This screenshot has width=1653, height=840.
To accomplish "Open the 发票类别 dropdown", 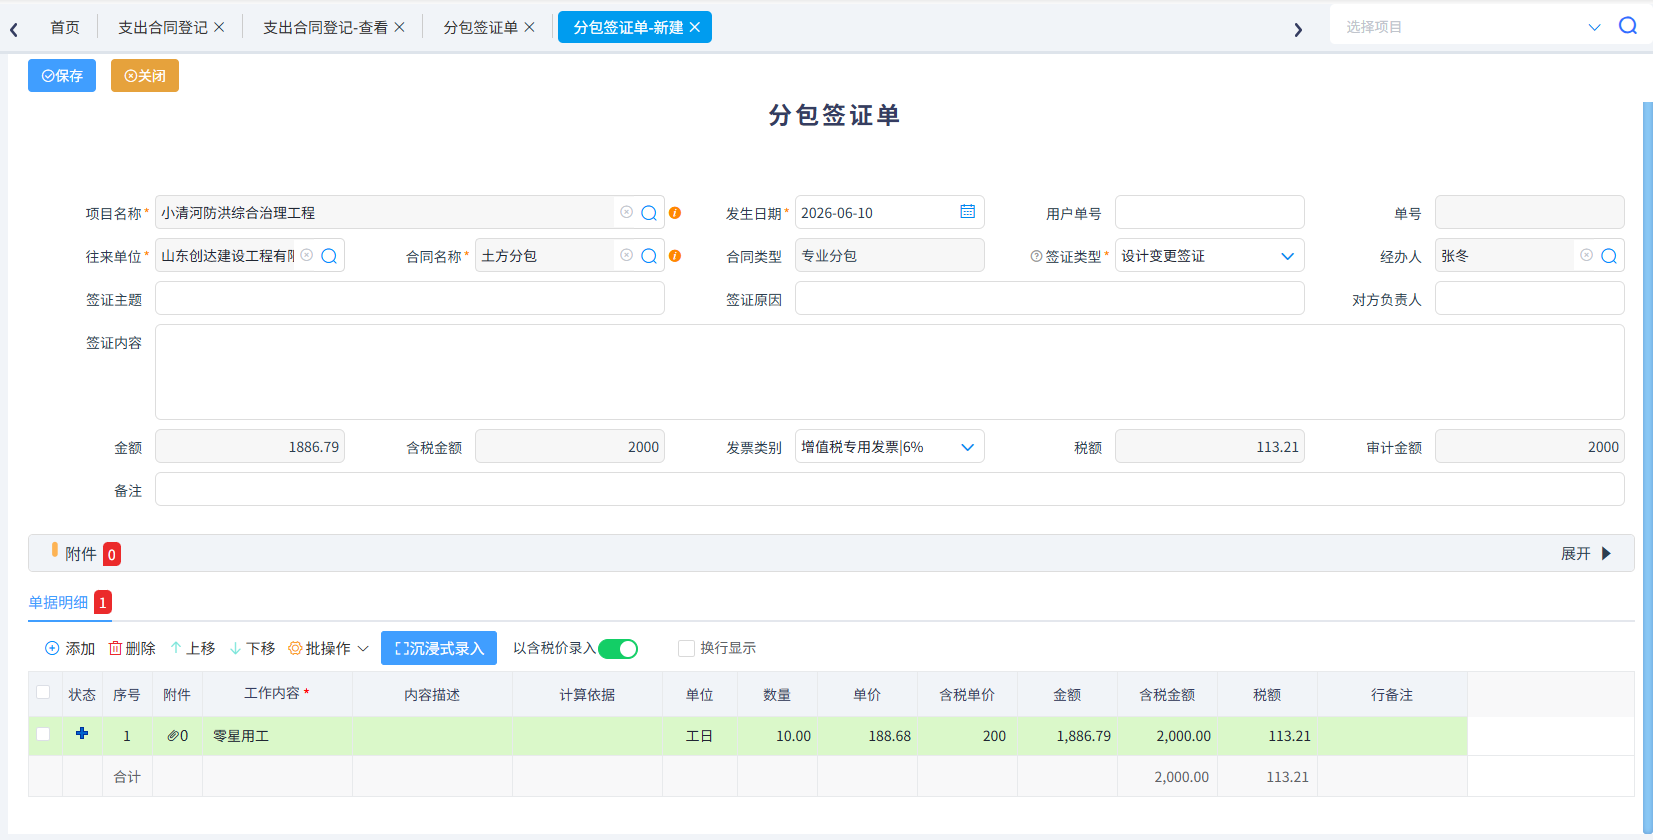I will 968,447.
